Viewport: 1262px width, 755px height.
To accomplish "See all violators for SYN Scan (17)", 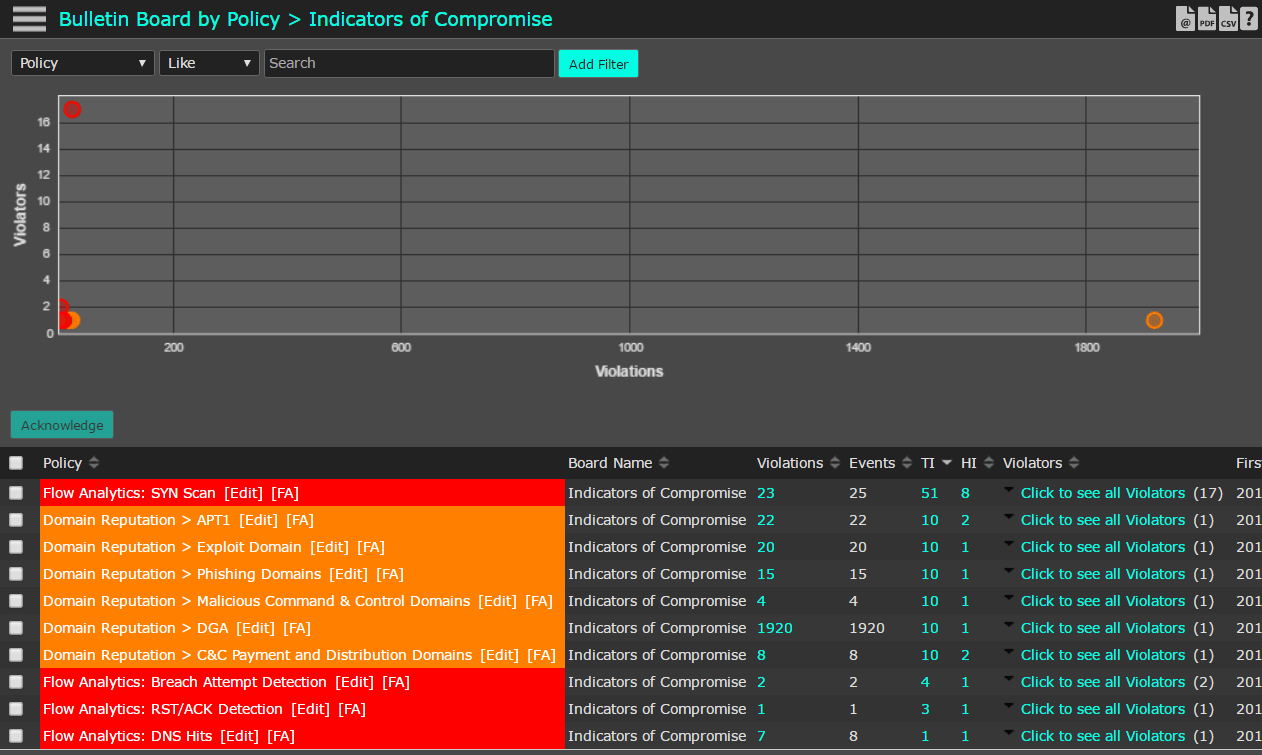I will tap(1103, 493).
